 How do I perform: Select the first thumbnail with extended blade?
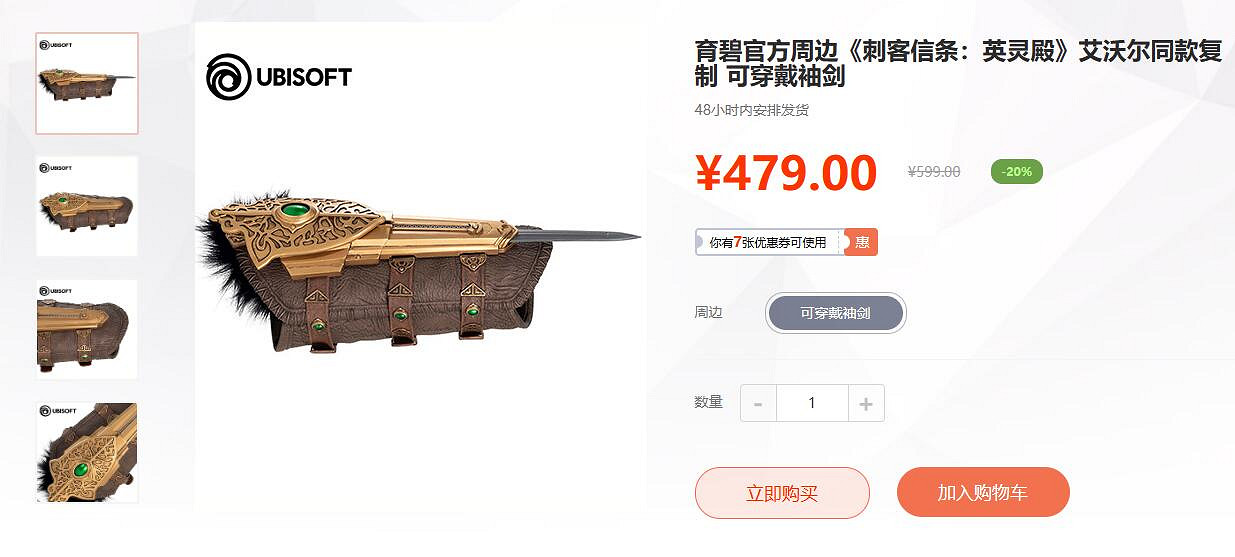click(x=87, y=83)
